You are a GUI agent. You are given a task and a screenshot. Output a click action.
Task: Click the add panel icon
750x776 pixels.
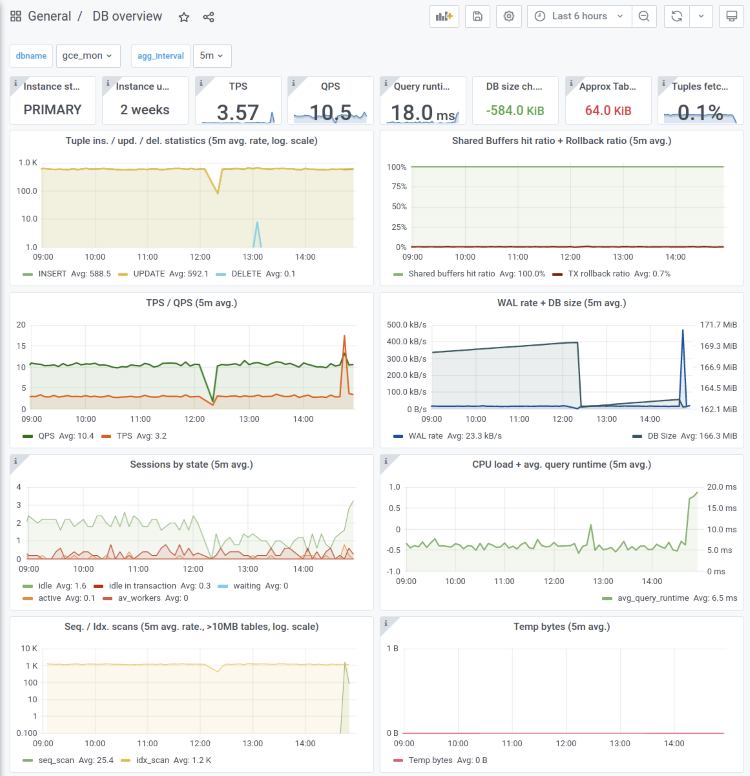(442, 17)
